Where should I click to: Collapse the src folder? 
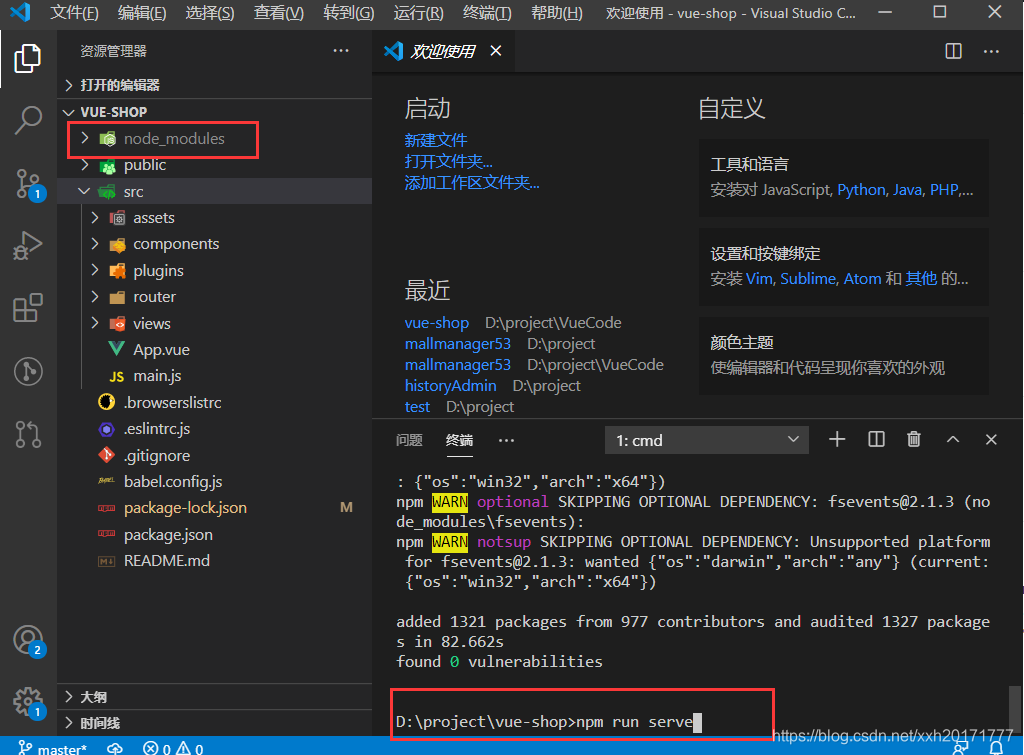tap(214, 191)
